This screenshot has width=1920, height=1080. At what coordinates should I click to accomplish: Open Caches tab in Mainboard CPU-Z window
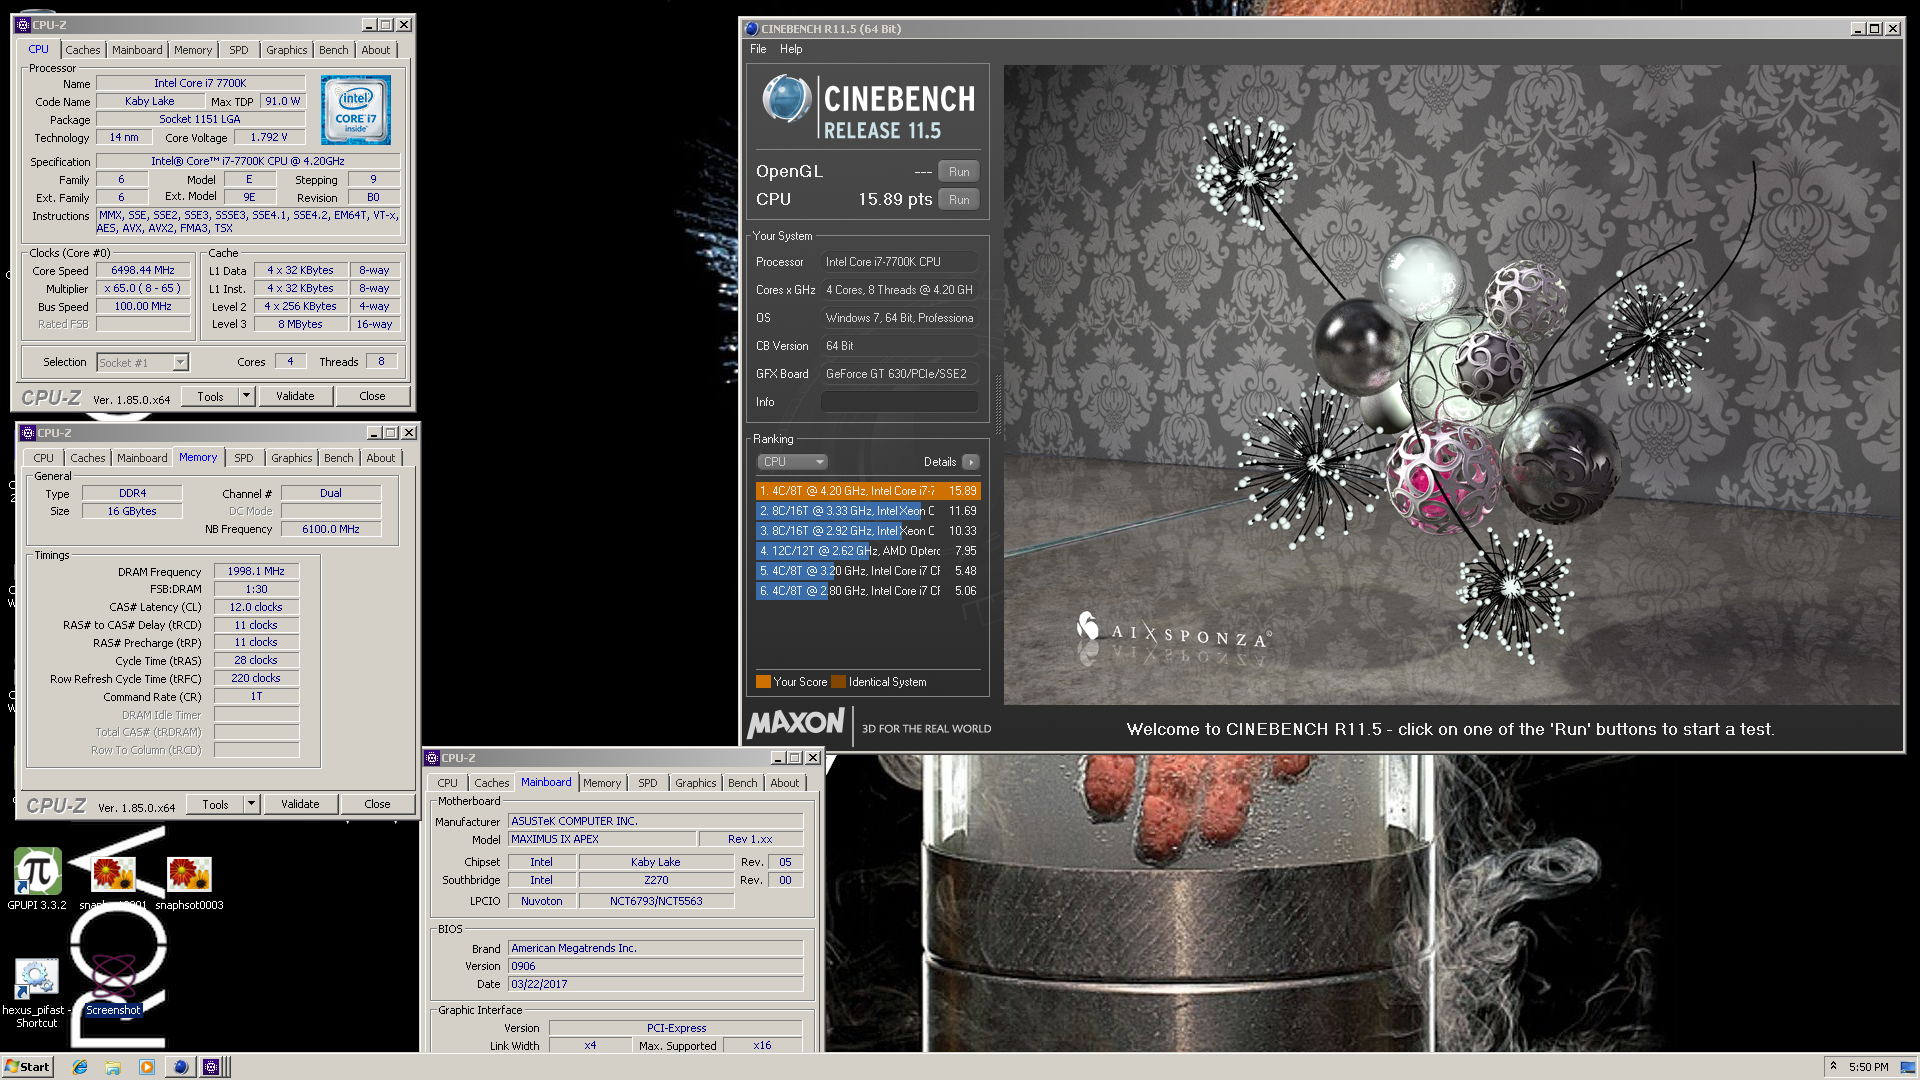[491, 783]
